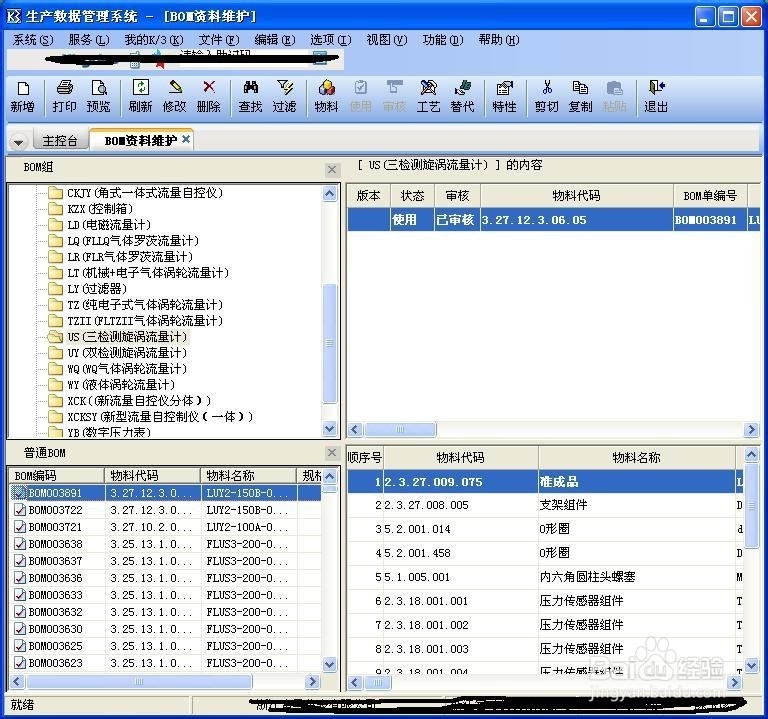Toggle checkbox for BOM003637
The width and height of the screenshot is (768, 719).
coord(20,561)
